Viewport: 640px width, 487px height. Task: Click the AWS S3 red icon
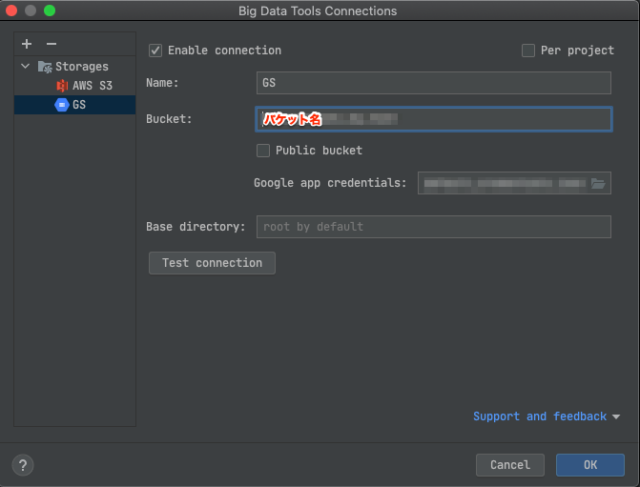(x=62, y=86)
